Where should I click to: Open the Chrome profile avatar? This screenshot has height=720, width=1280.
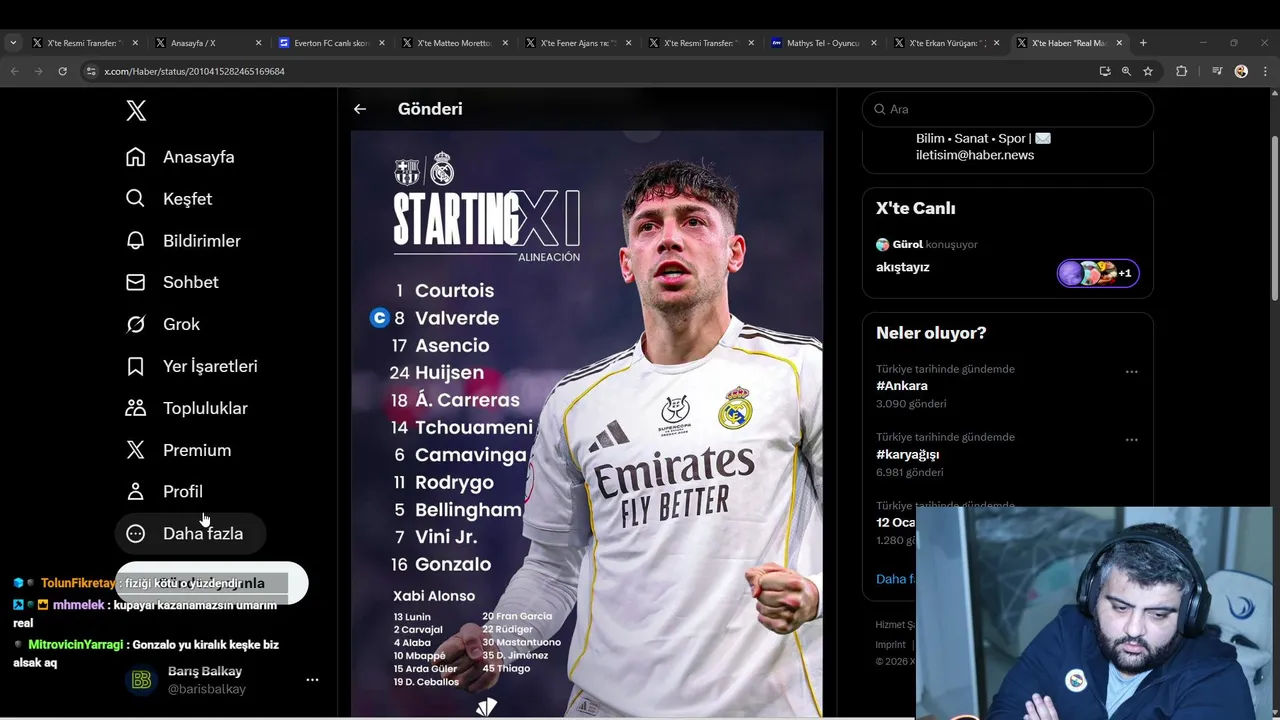pos(1241,71)
